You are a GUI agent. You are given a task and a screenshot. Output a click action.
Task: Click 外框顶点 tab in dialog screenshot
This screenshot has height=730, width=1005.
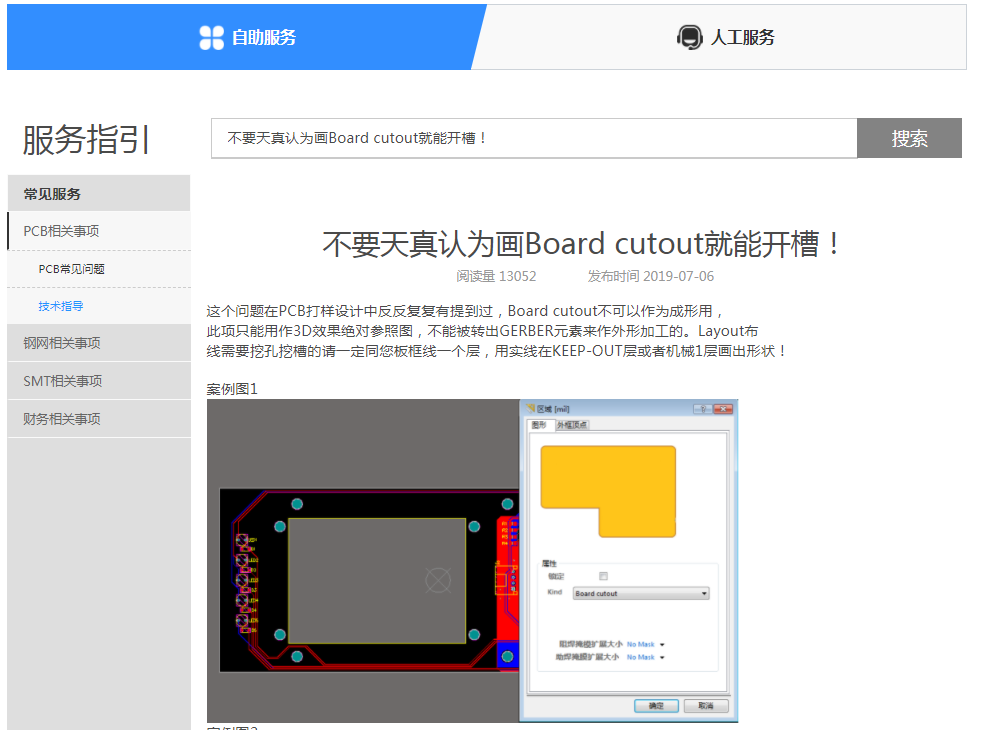(x=572, y=425)
